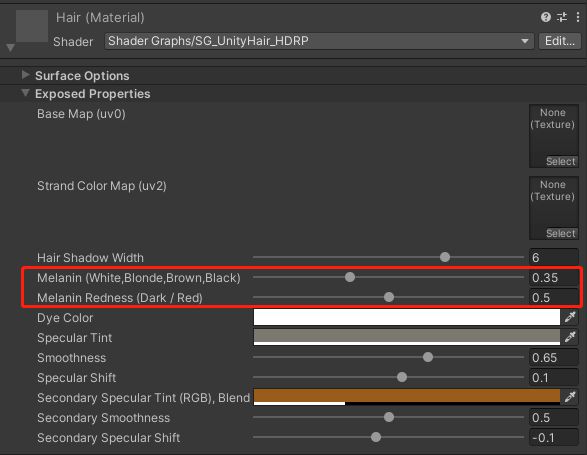This screenshot has width=587, height=455.
Task: Open the Specular Tint color swatch
Action: 407,337
